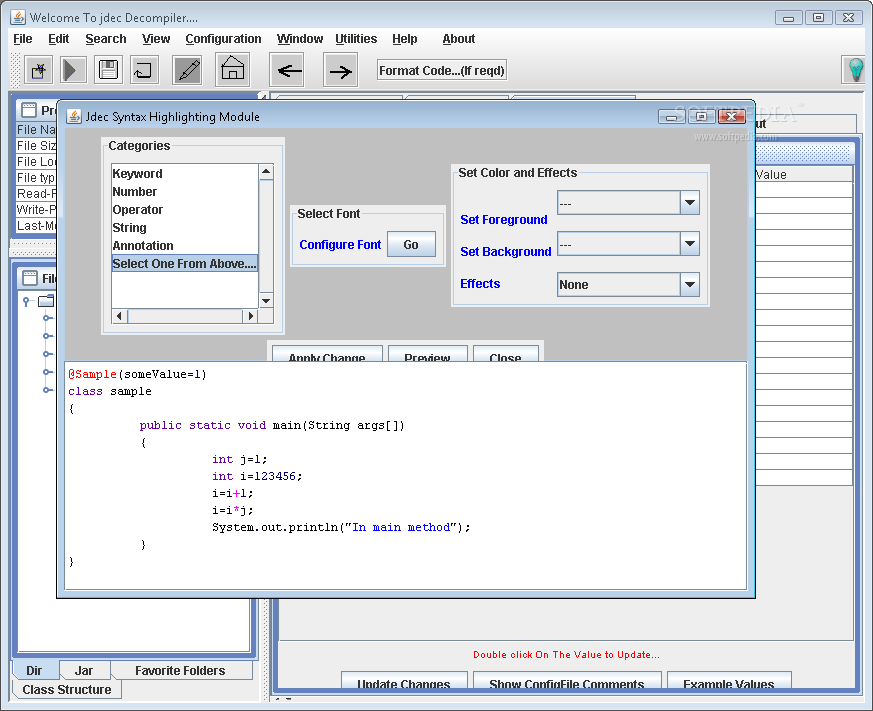This screenshot has width=873, height=711.
Task: Click the Effects label
Action: pyautogui.click(x=480, y=283)
